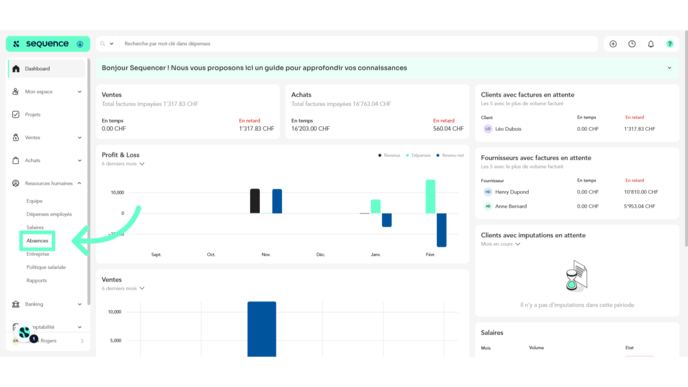
Task: Click Henry Dupond avatar icon
Action: coord(487,192)
